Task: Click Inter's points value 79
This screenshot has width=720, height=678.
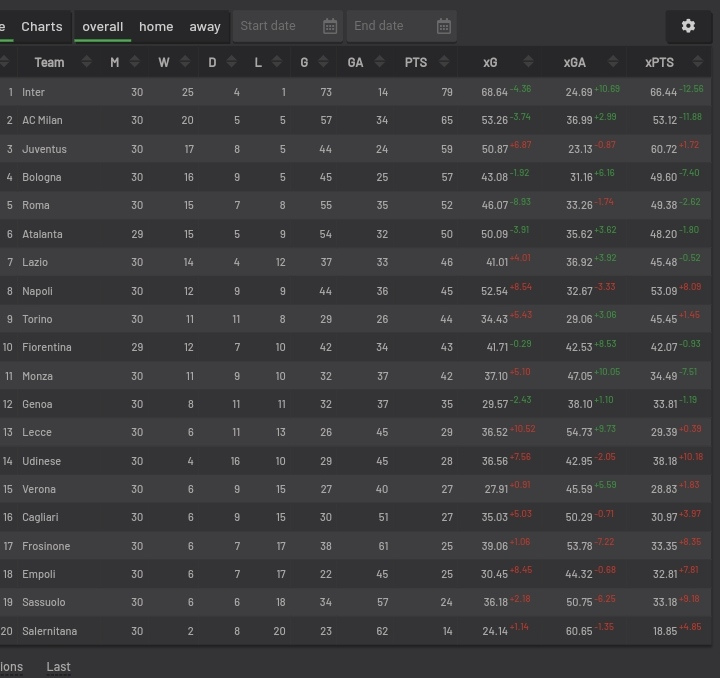Action: [x=447, y=92]
